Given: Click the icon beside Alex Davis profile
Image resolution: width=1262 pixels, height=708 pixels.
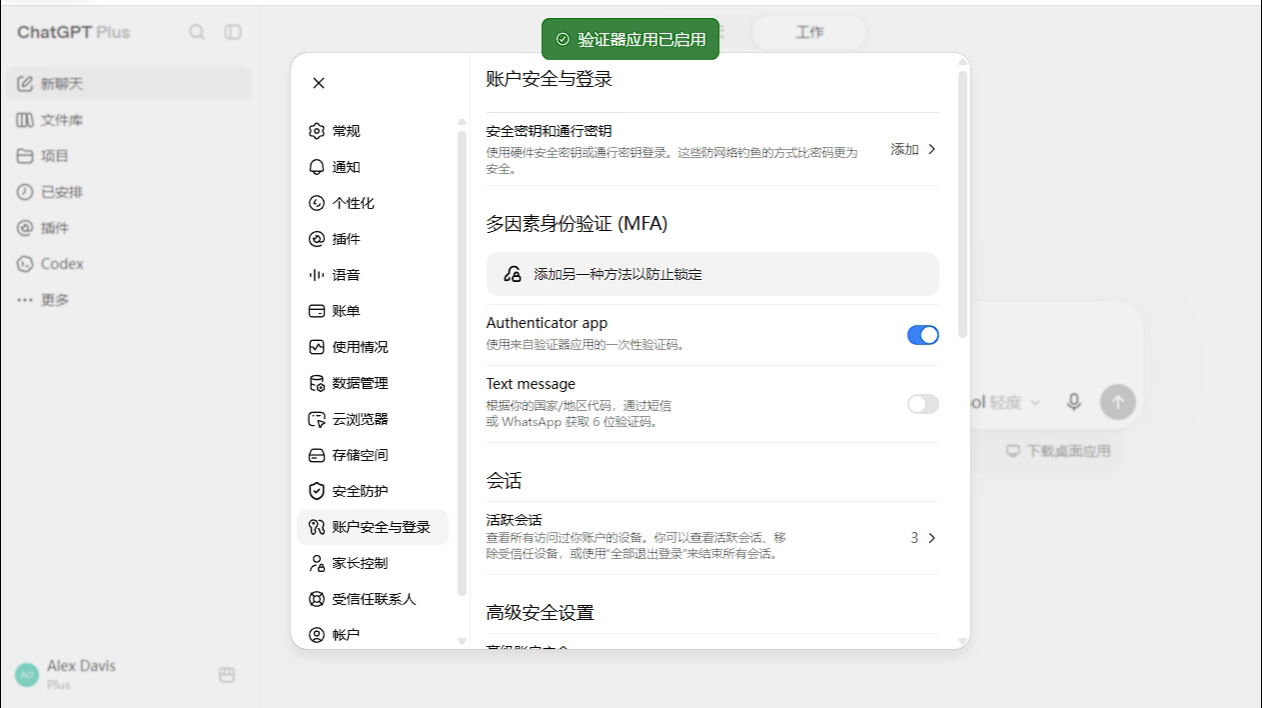Looking at the screenshot, I should tap(227, 675).
